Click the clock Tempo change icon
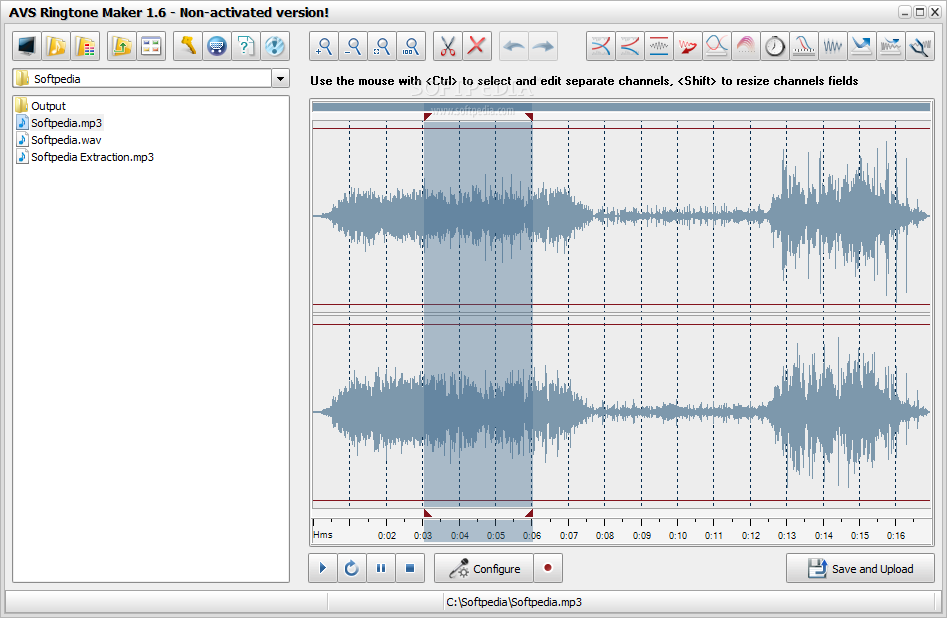The height and width of the screenshot is (618, 947). (775, 46)
